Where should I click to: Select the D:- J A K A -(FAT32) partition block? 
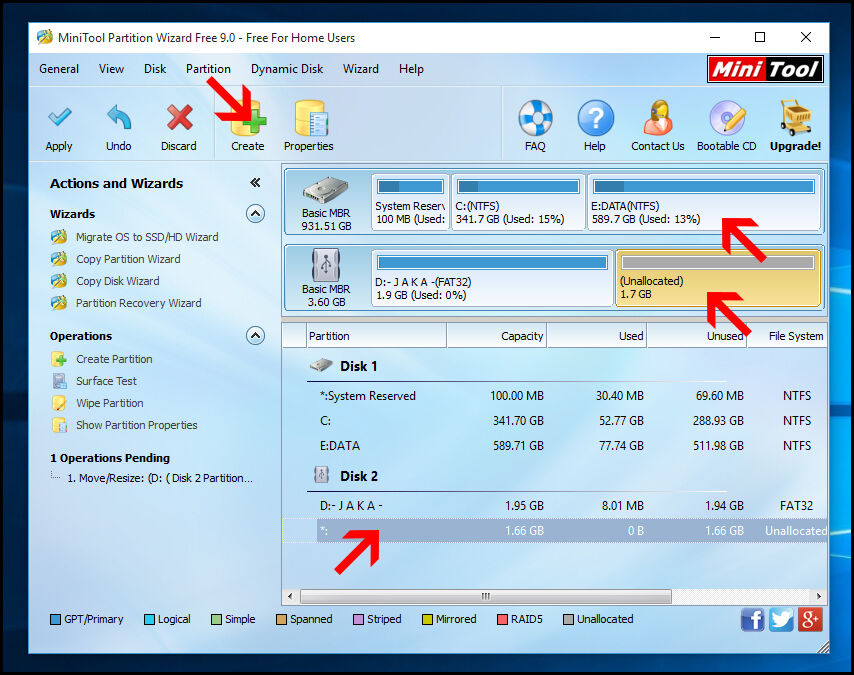tap(492, 278)
